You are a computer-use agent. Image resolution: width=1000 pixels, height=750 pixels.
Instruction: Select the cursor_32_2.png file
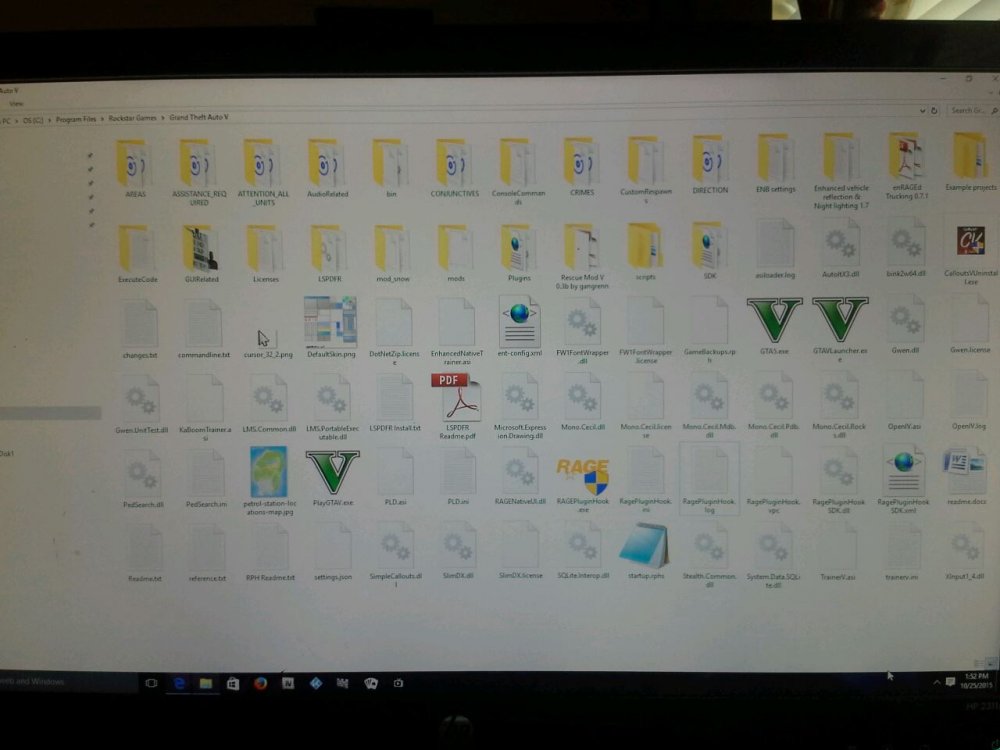[268, 341]
